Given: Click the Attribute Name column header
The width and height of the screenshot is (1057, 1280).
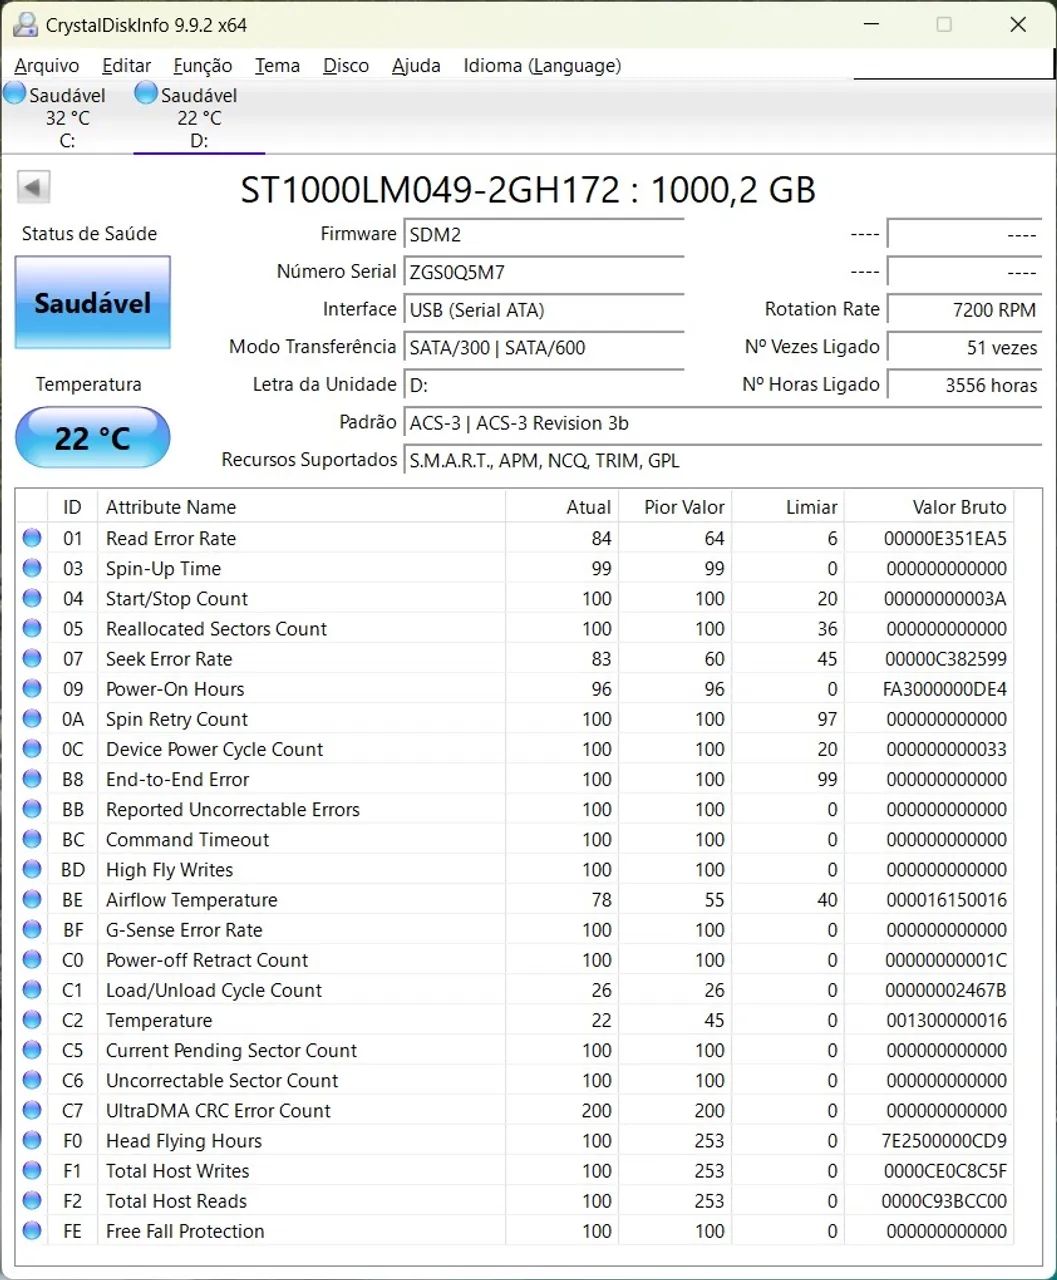Looking at the screenshot, I should tap(301, 507).
